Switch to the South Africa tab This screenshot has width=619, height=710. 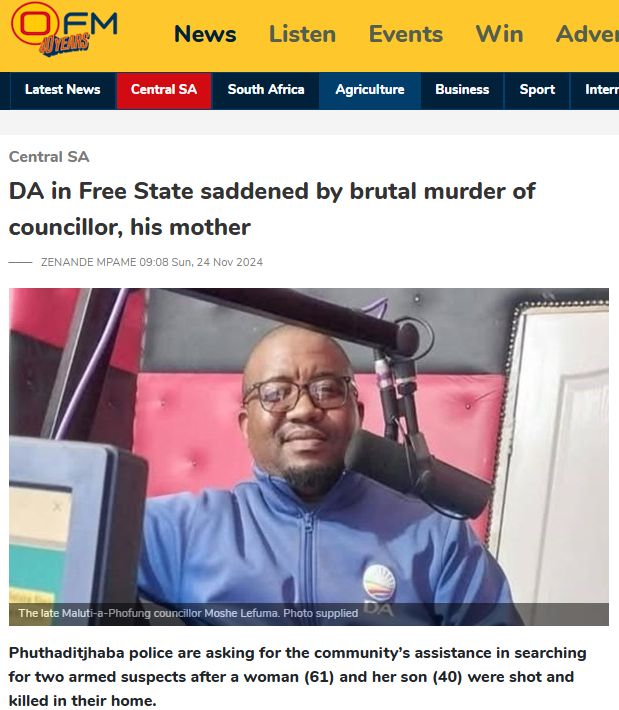pos(266,90)
